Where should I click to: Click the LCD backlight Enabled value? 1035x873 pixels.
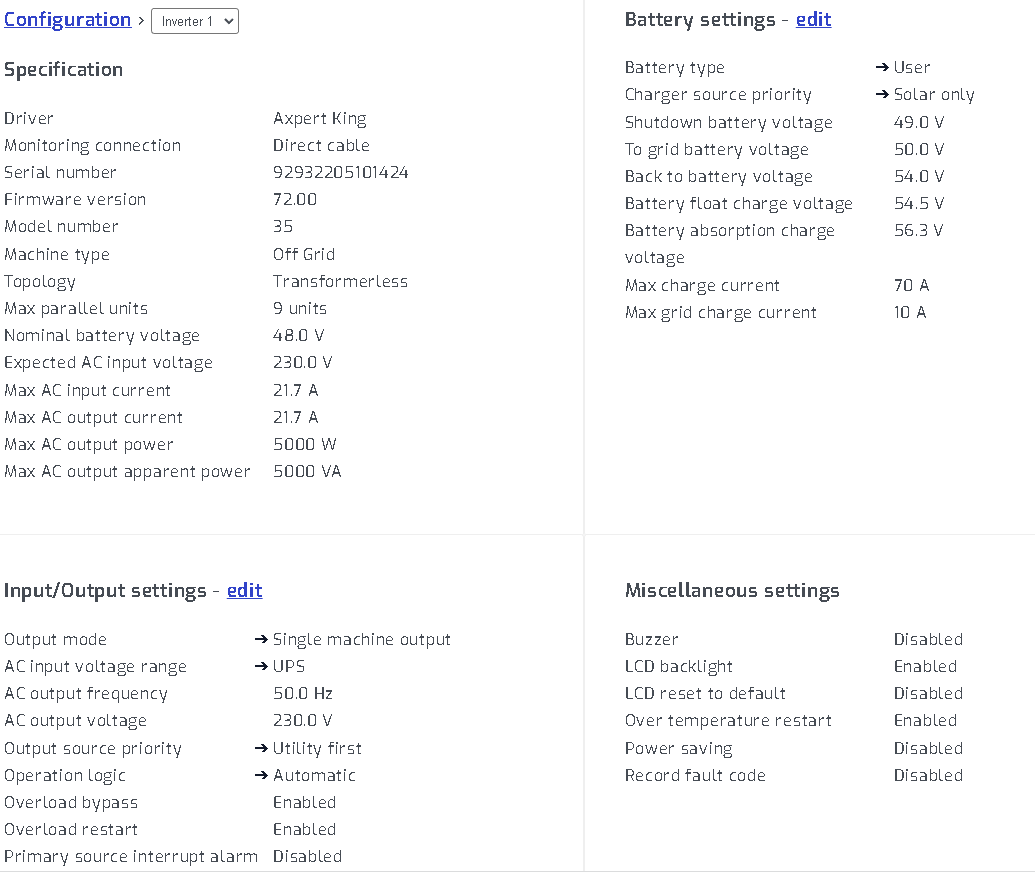[925, 667]
